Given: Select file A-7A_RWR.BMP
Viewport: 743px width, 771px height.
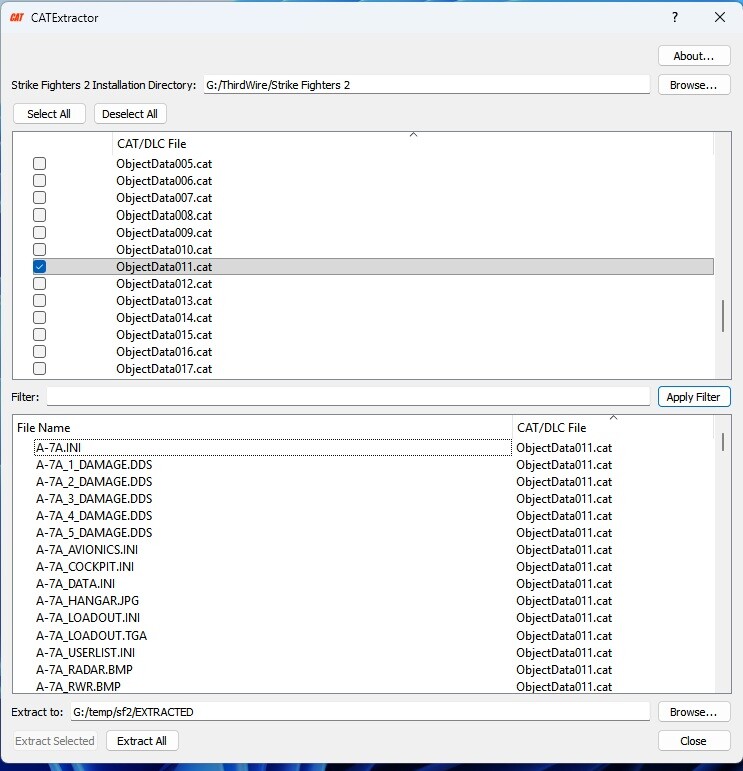Looking at the screenshot, I should point(78,686).
